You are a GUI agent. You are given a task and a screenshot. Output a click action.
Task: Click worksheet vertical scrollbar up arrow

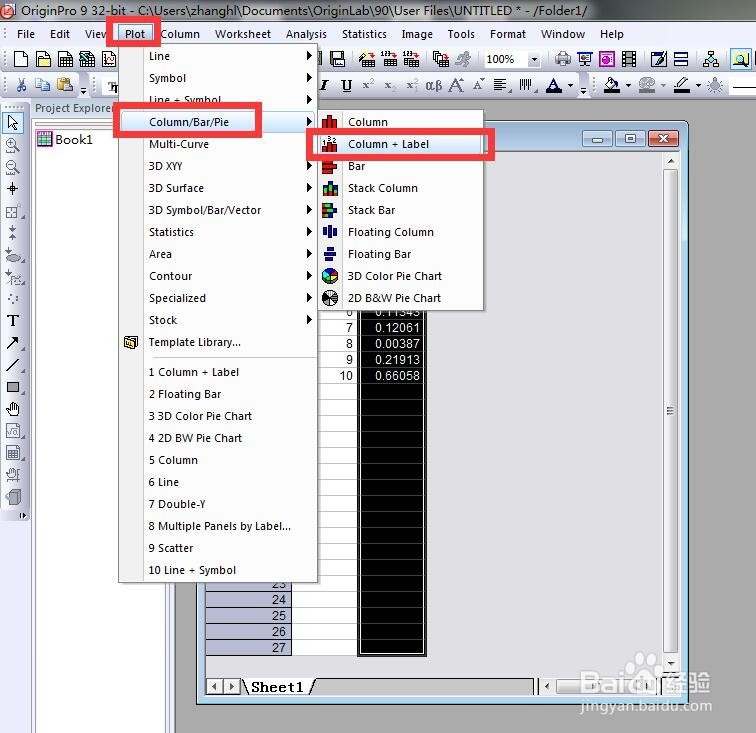tap(671, 161)
